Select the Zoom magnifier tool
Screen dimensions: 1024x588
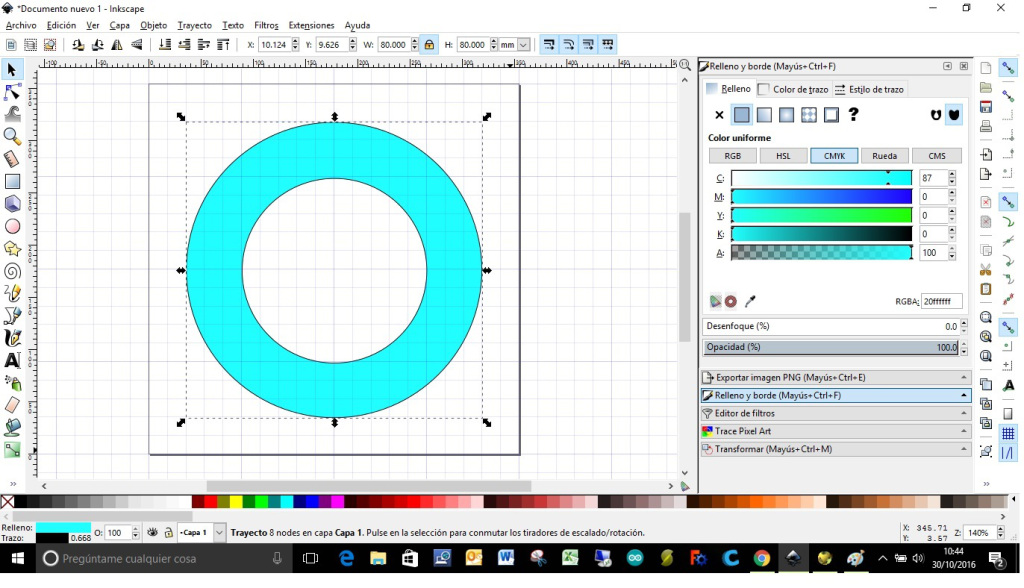(x=12, y=136)
